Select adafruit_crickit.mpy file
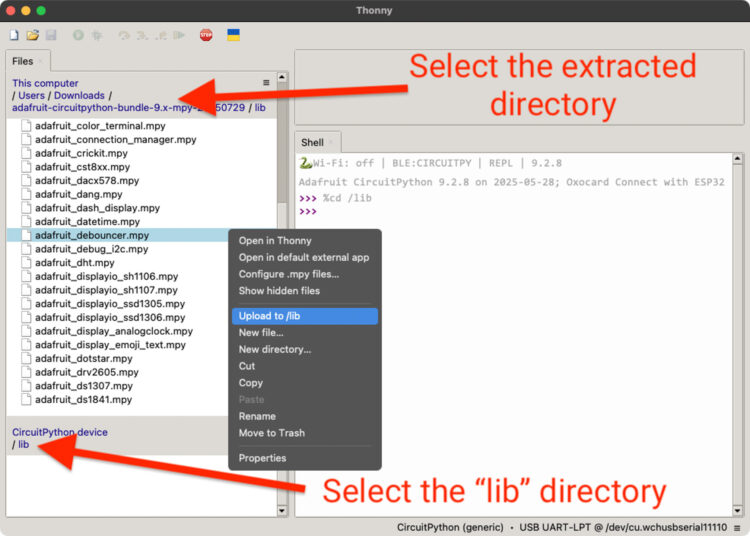 point(81,153)
